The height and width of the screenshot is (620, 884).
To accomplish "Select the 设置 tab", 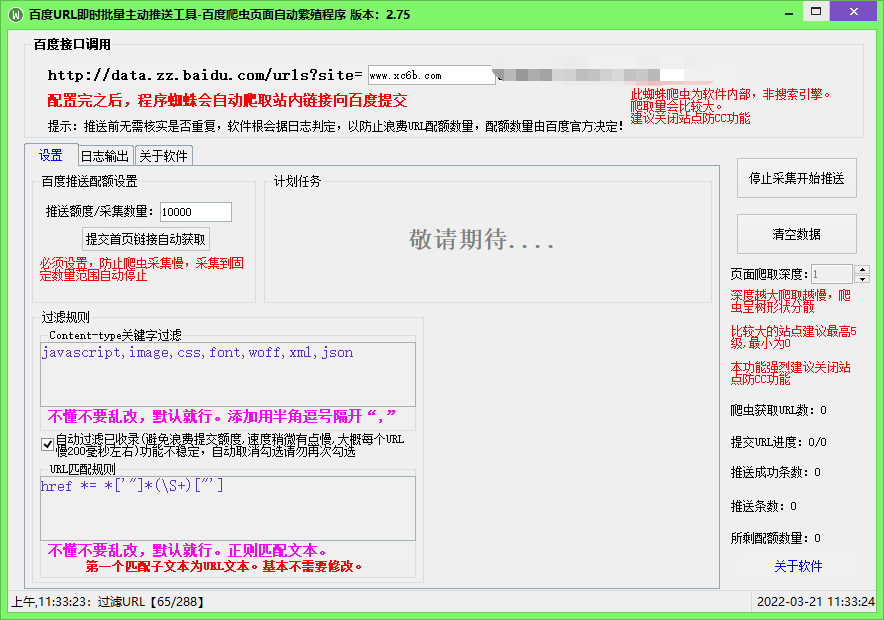I will [52, 156].
